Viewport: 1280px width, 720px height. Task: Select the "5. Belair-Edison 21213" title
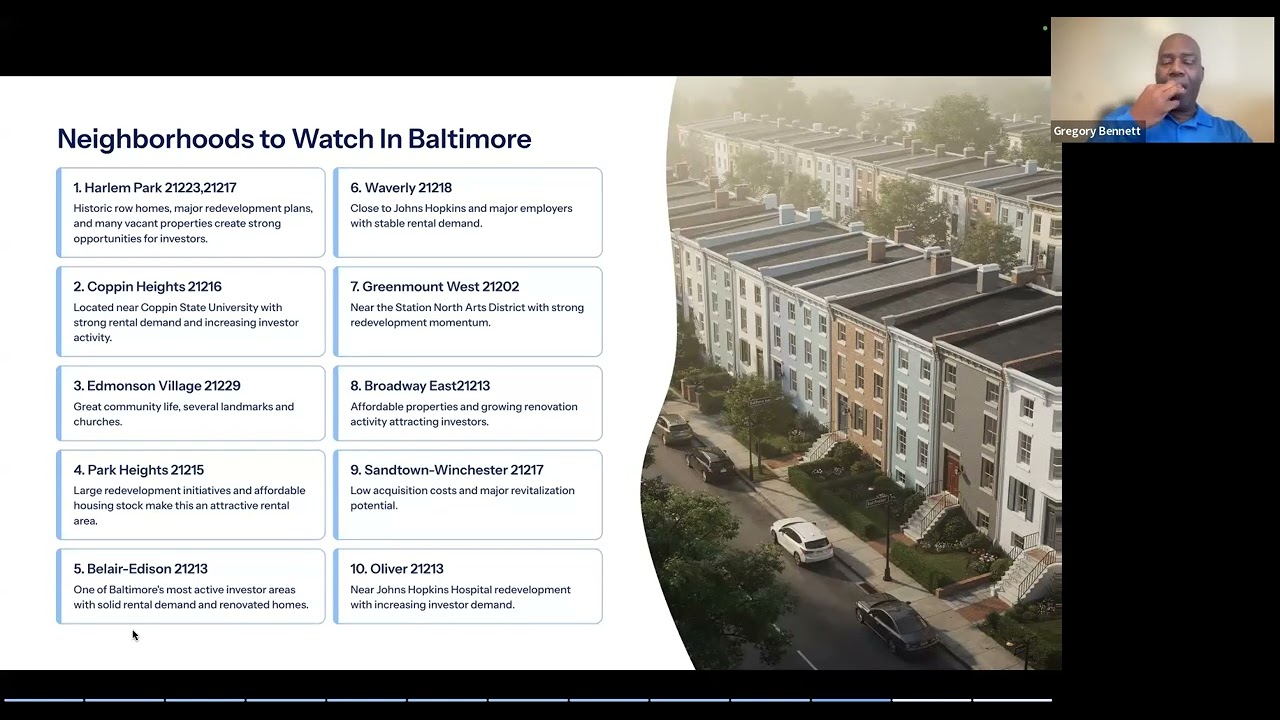(141, 569)
